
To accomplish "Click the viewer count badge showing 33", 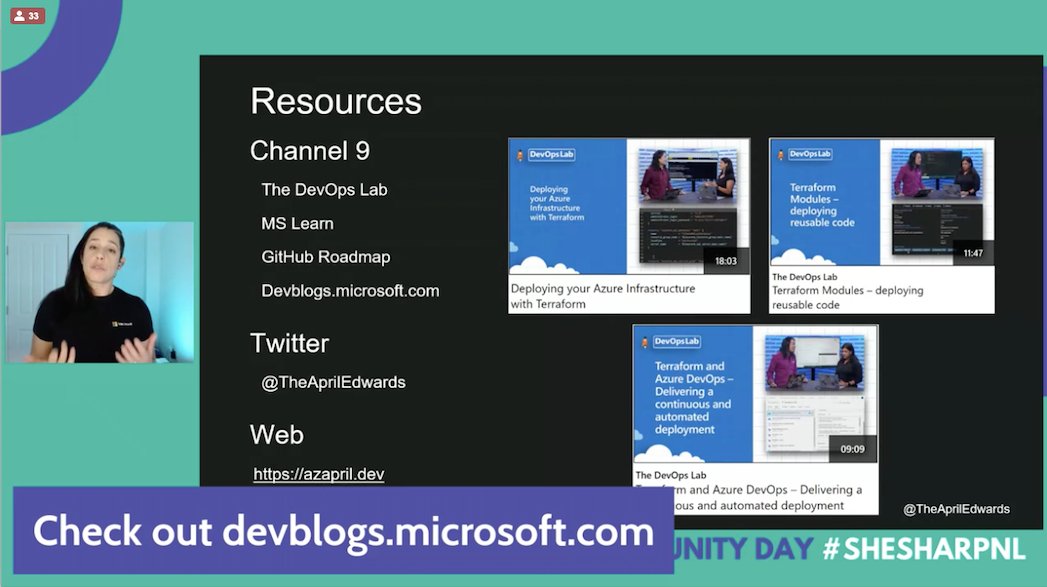I will 27,15.
